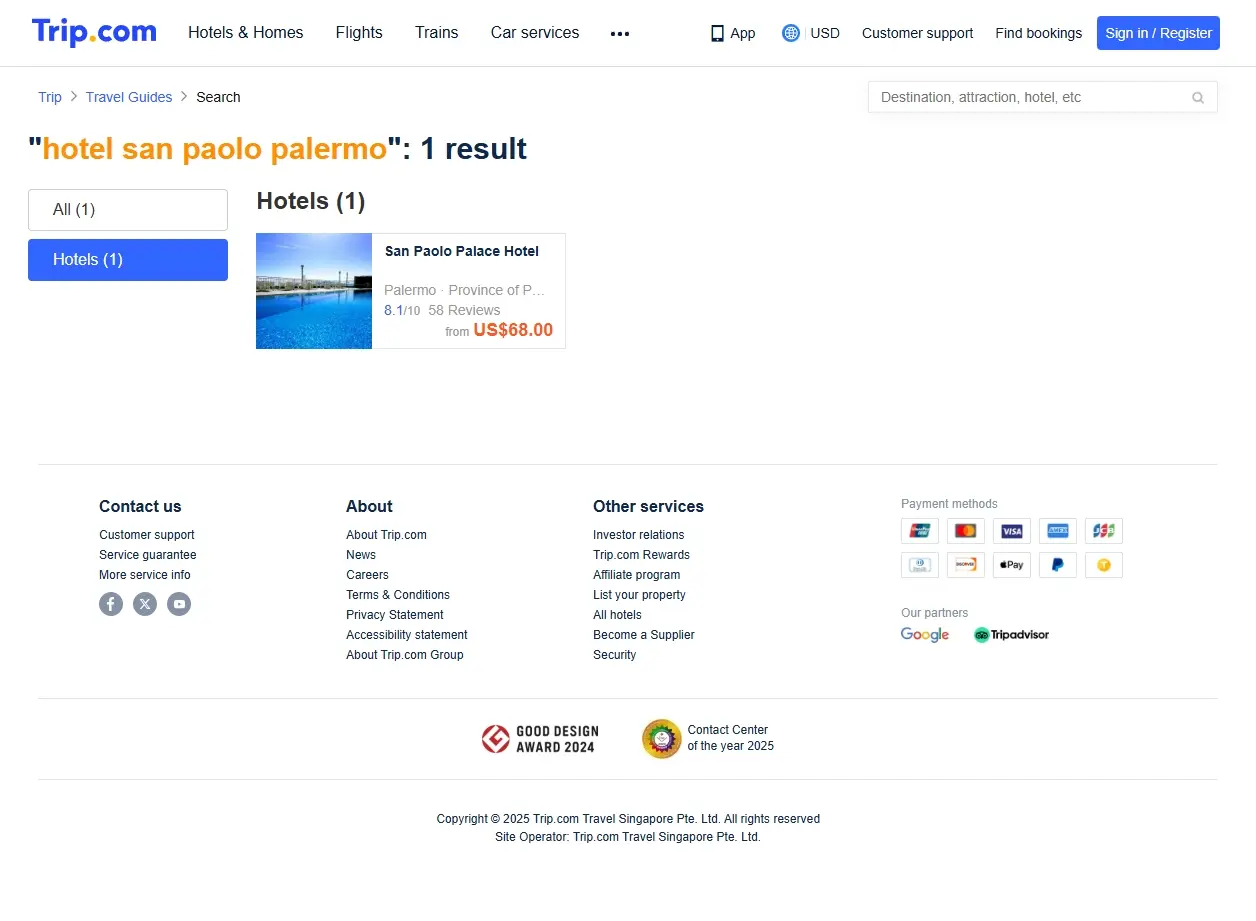Open Terms & Conditions footer link
Image resolution: width=1256 pixels, height=921 pixels.
(398, 595)
